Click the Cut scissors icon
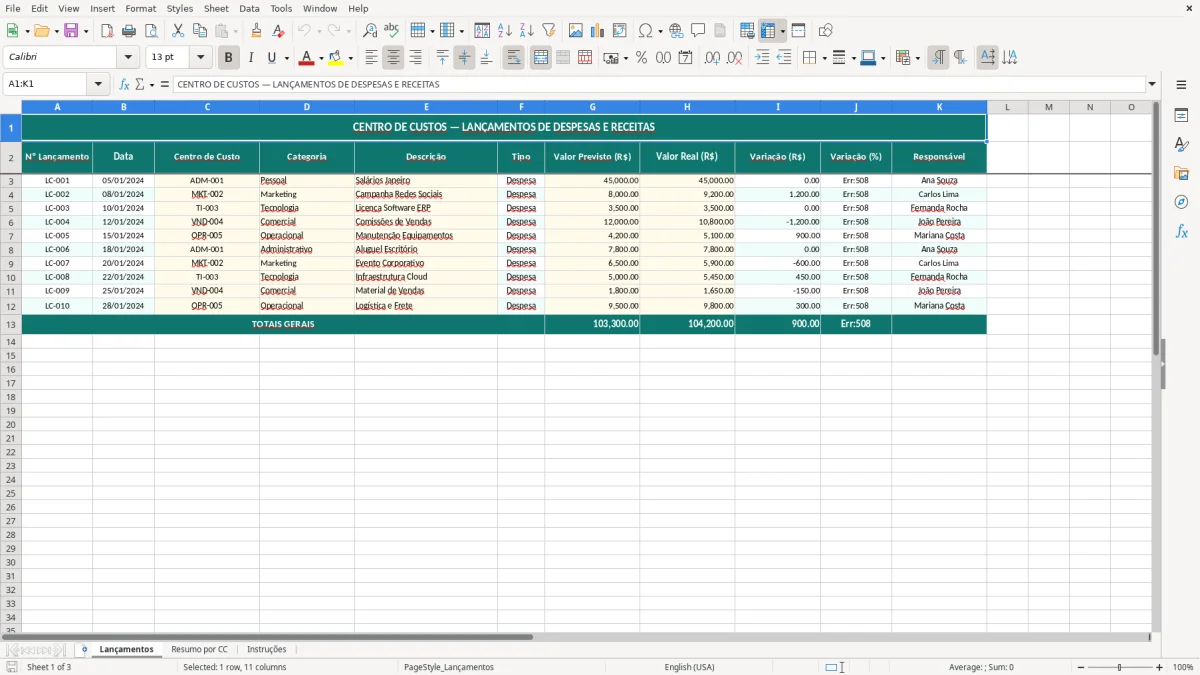The image size is (1200, 675). pos(178,31)
